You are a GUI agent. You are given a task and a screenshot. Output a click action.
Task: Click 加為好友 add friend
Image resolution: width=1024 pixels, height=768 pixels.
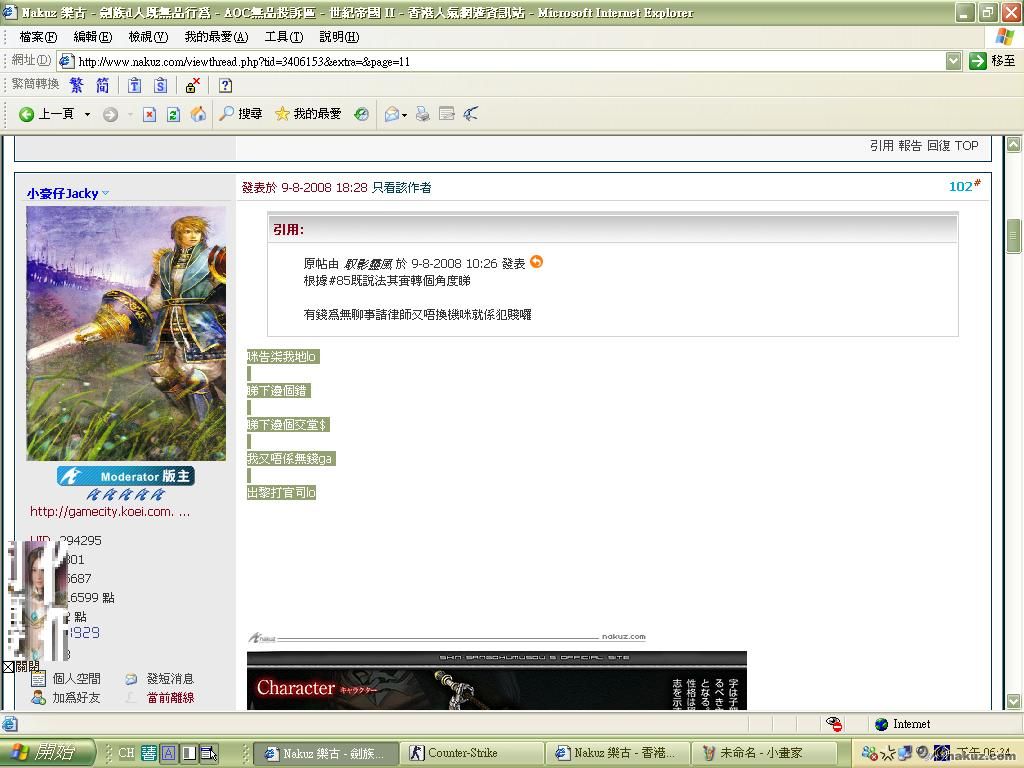pos(76,698)
